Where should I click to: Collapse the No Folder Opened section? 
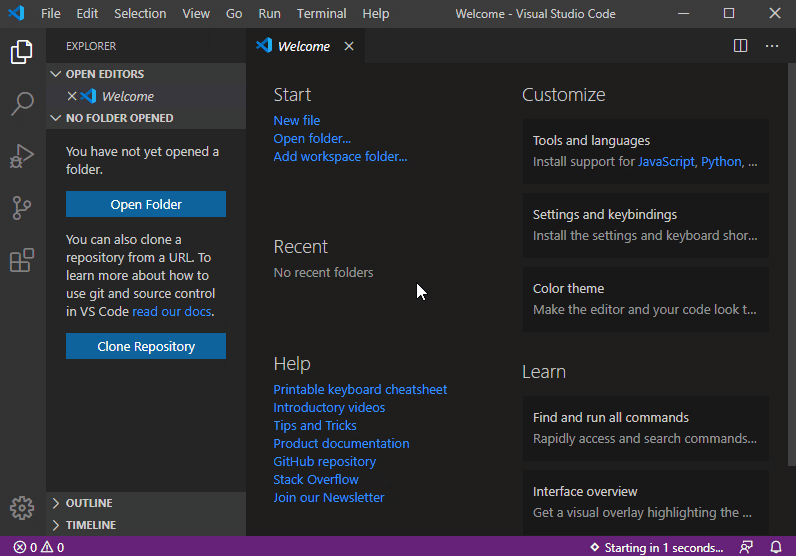tap(146, 118)
